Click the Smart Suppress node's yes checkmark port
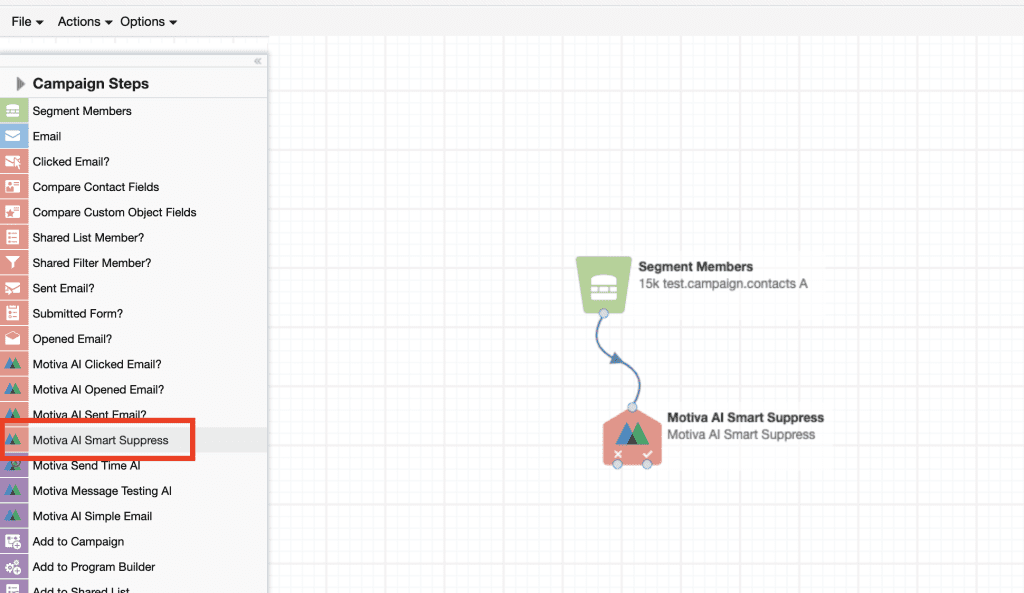The width and height of the screenshot is (1024, 593). [647, 456]
